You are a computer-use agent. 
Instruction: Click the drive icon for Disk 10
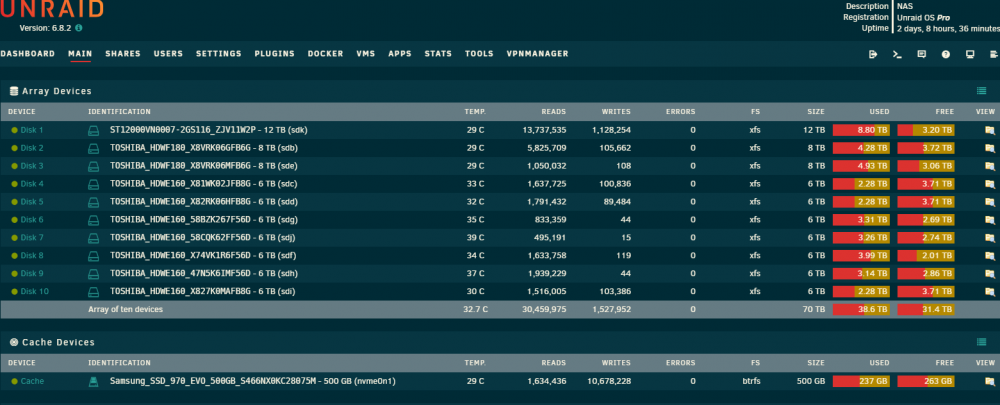click(94, 291)
